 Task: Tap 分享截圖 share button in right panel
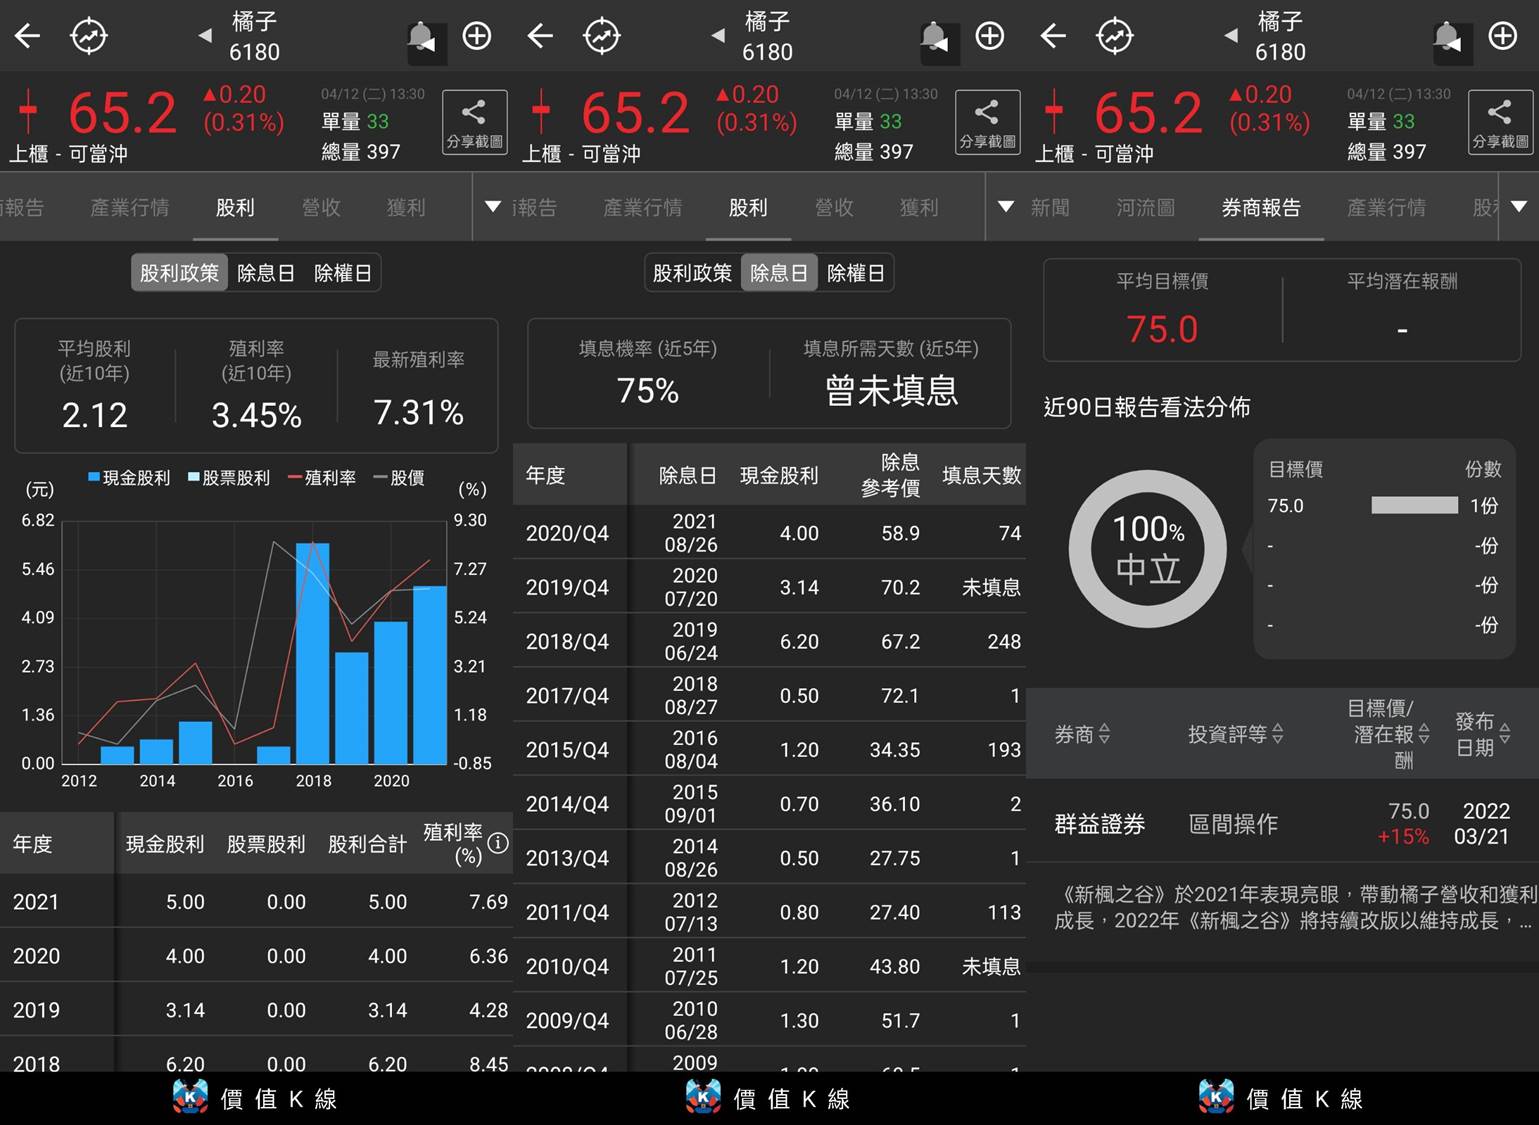click(x=1501, y=122)
